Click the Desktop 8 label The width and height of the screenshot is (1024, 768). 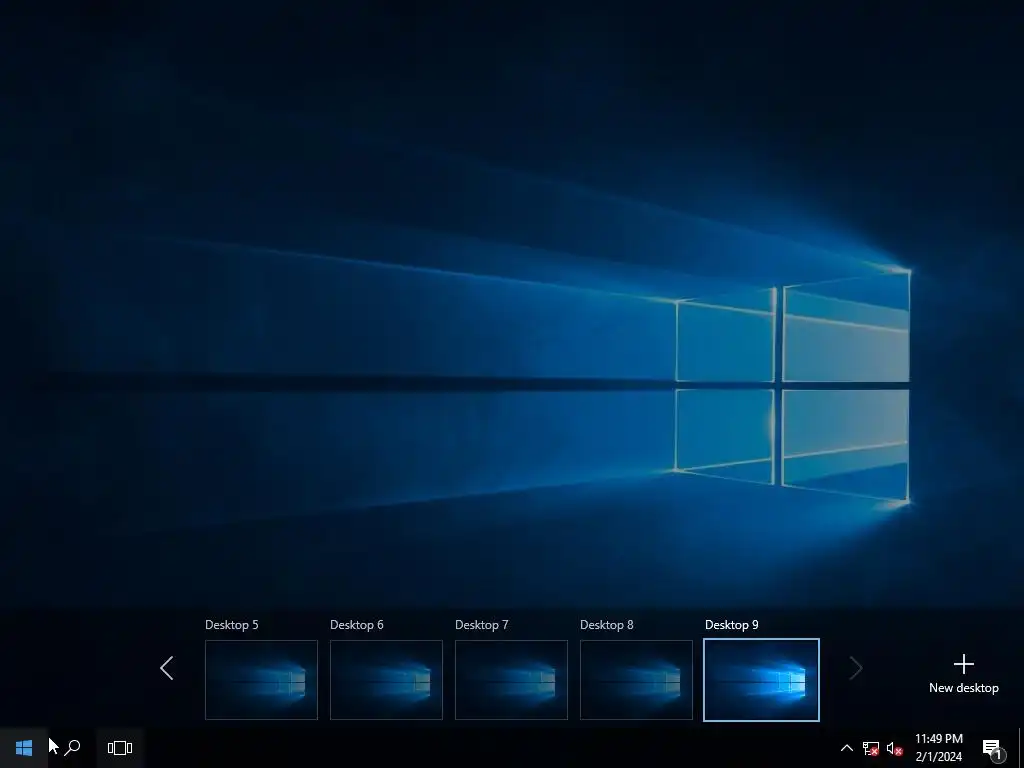(x=607, y=625)
